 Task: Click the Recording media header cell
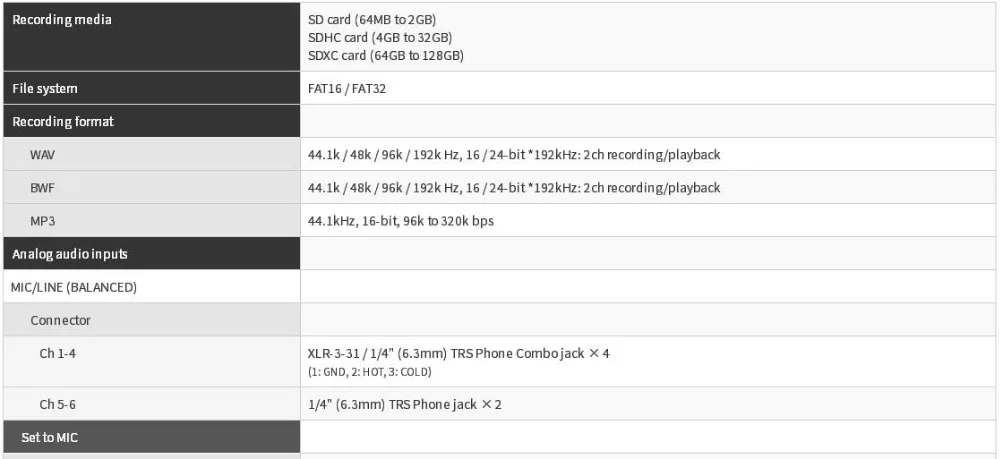coord(152,37)
